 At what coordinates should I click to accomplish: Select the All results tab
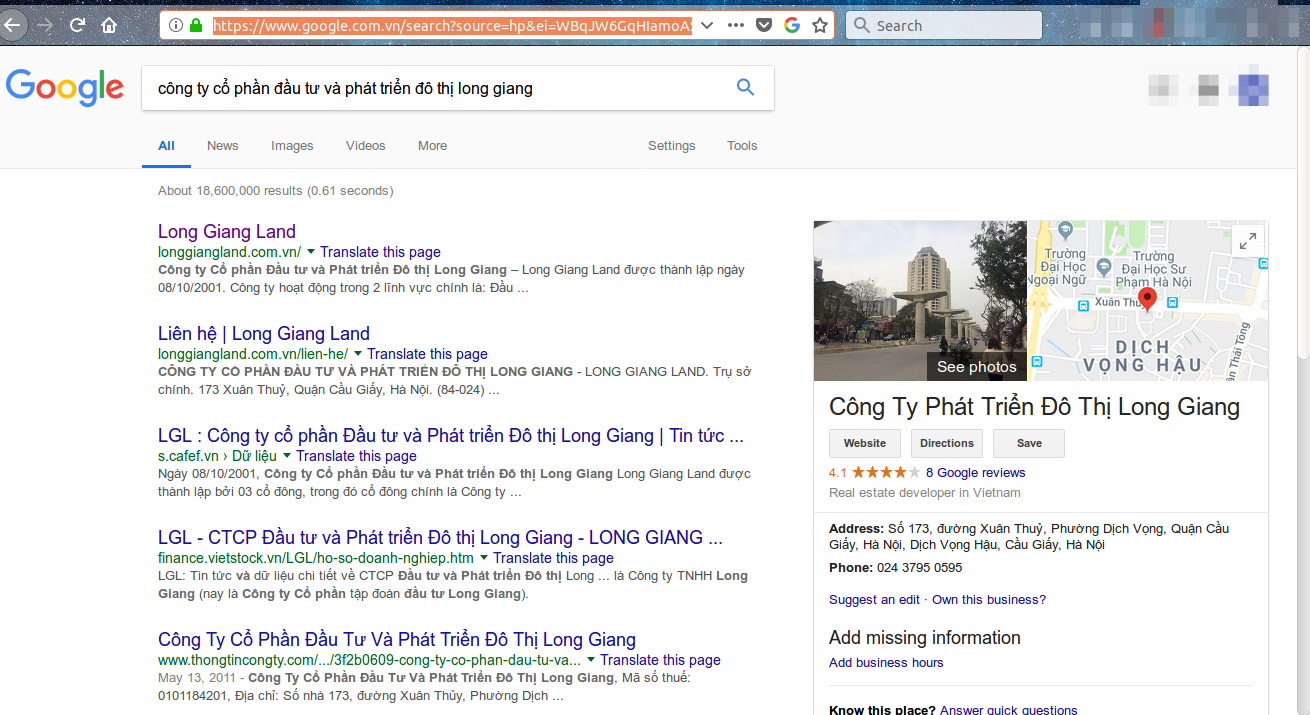[166, 146]
